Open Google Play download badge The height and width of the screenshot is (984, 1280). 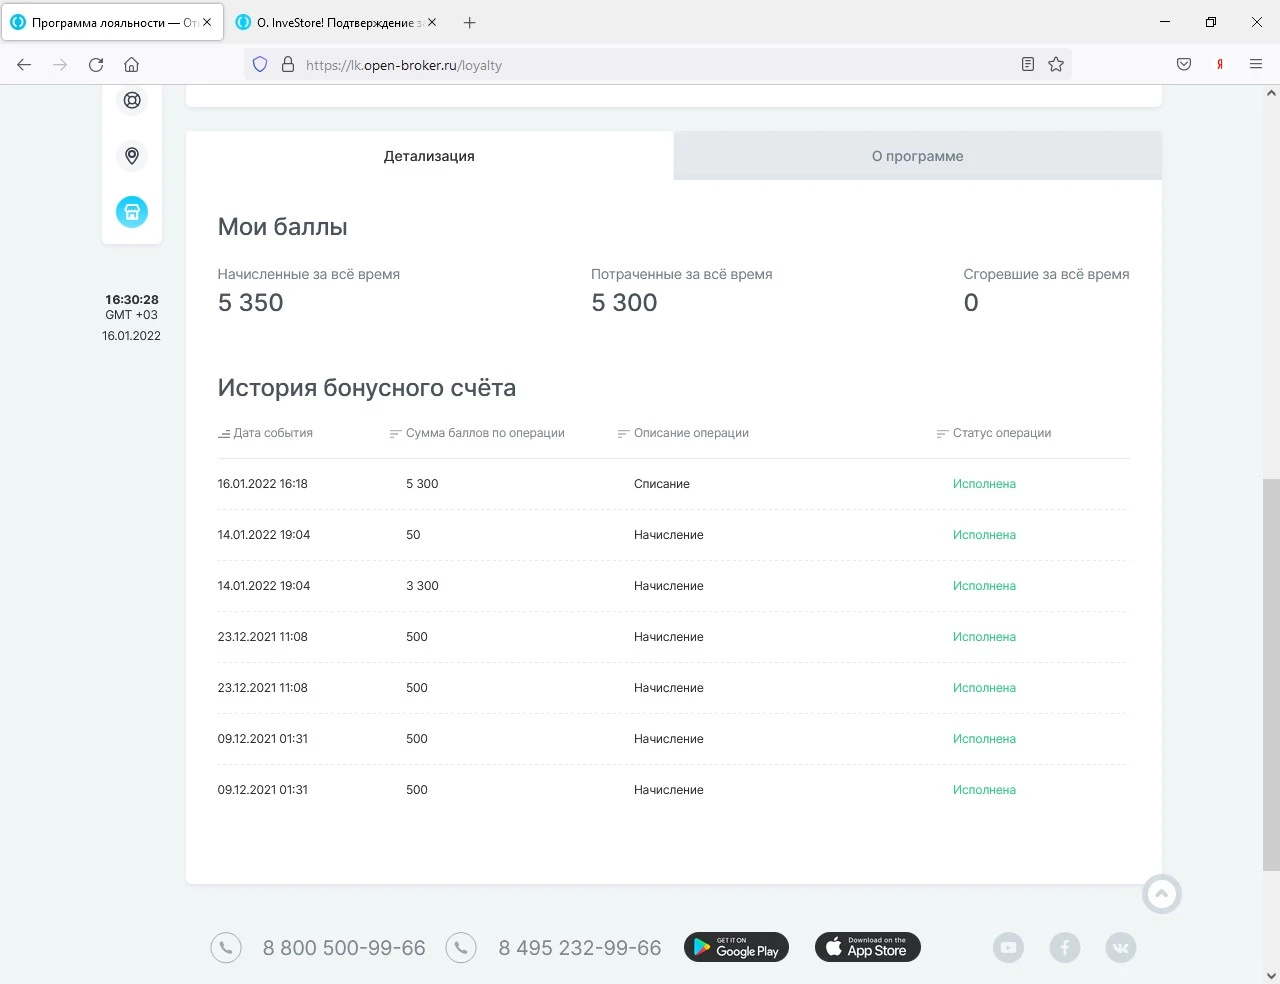click(737, 947)
